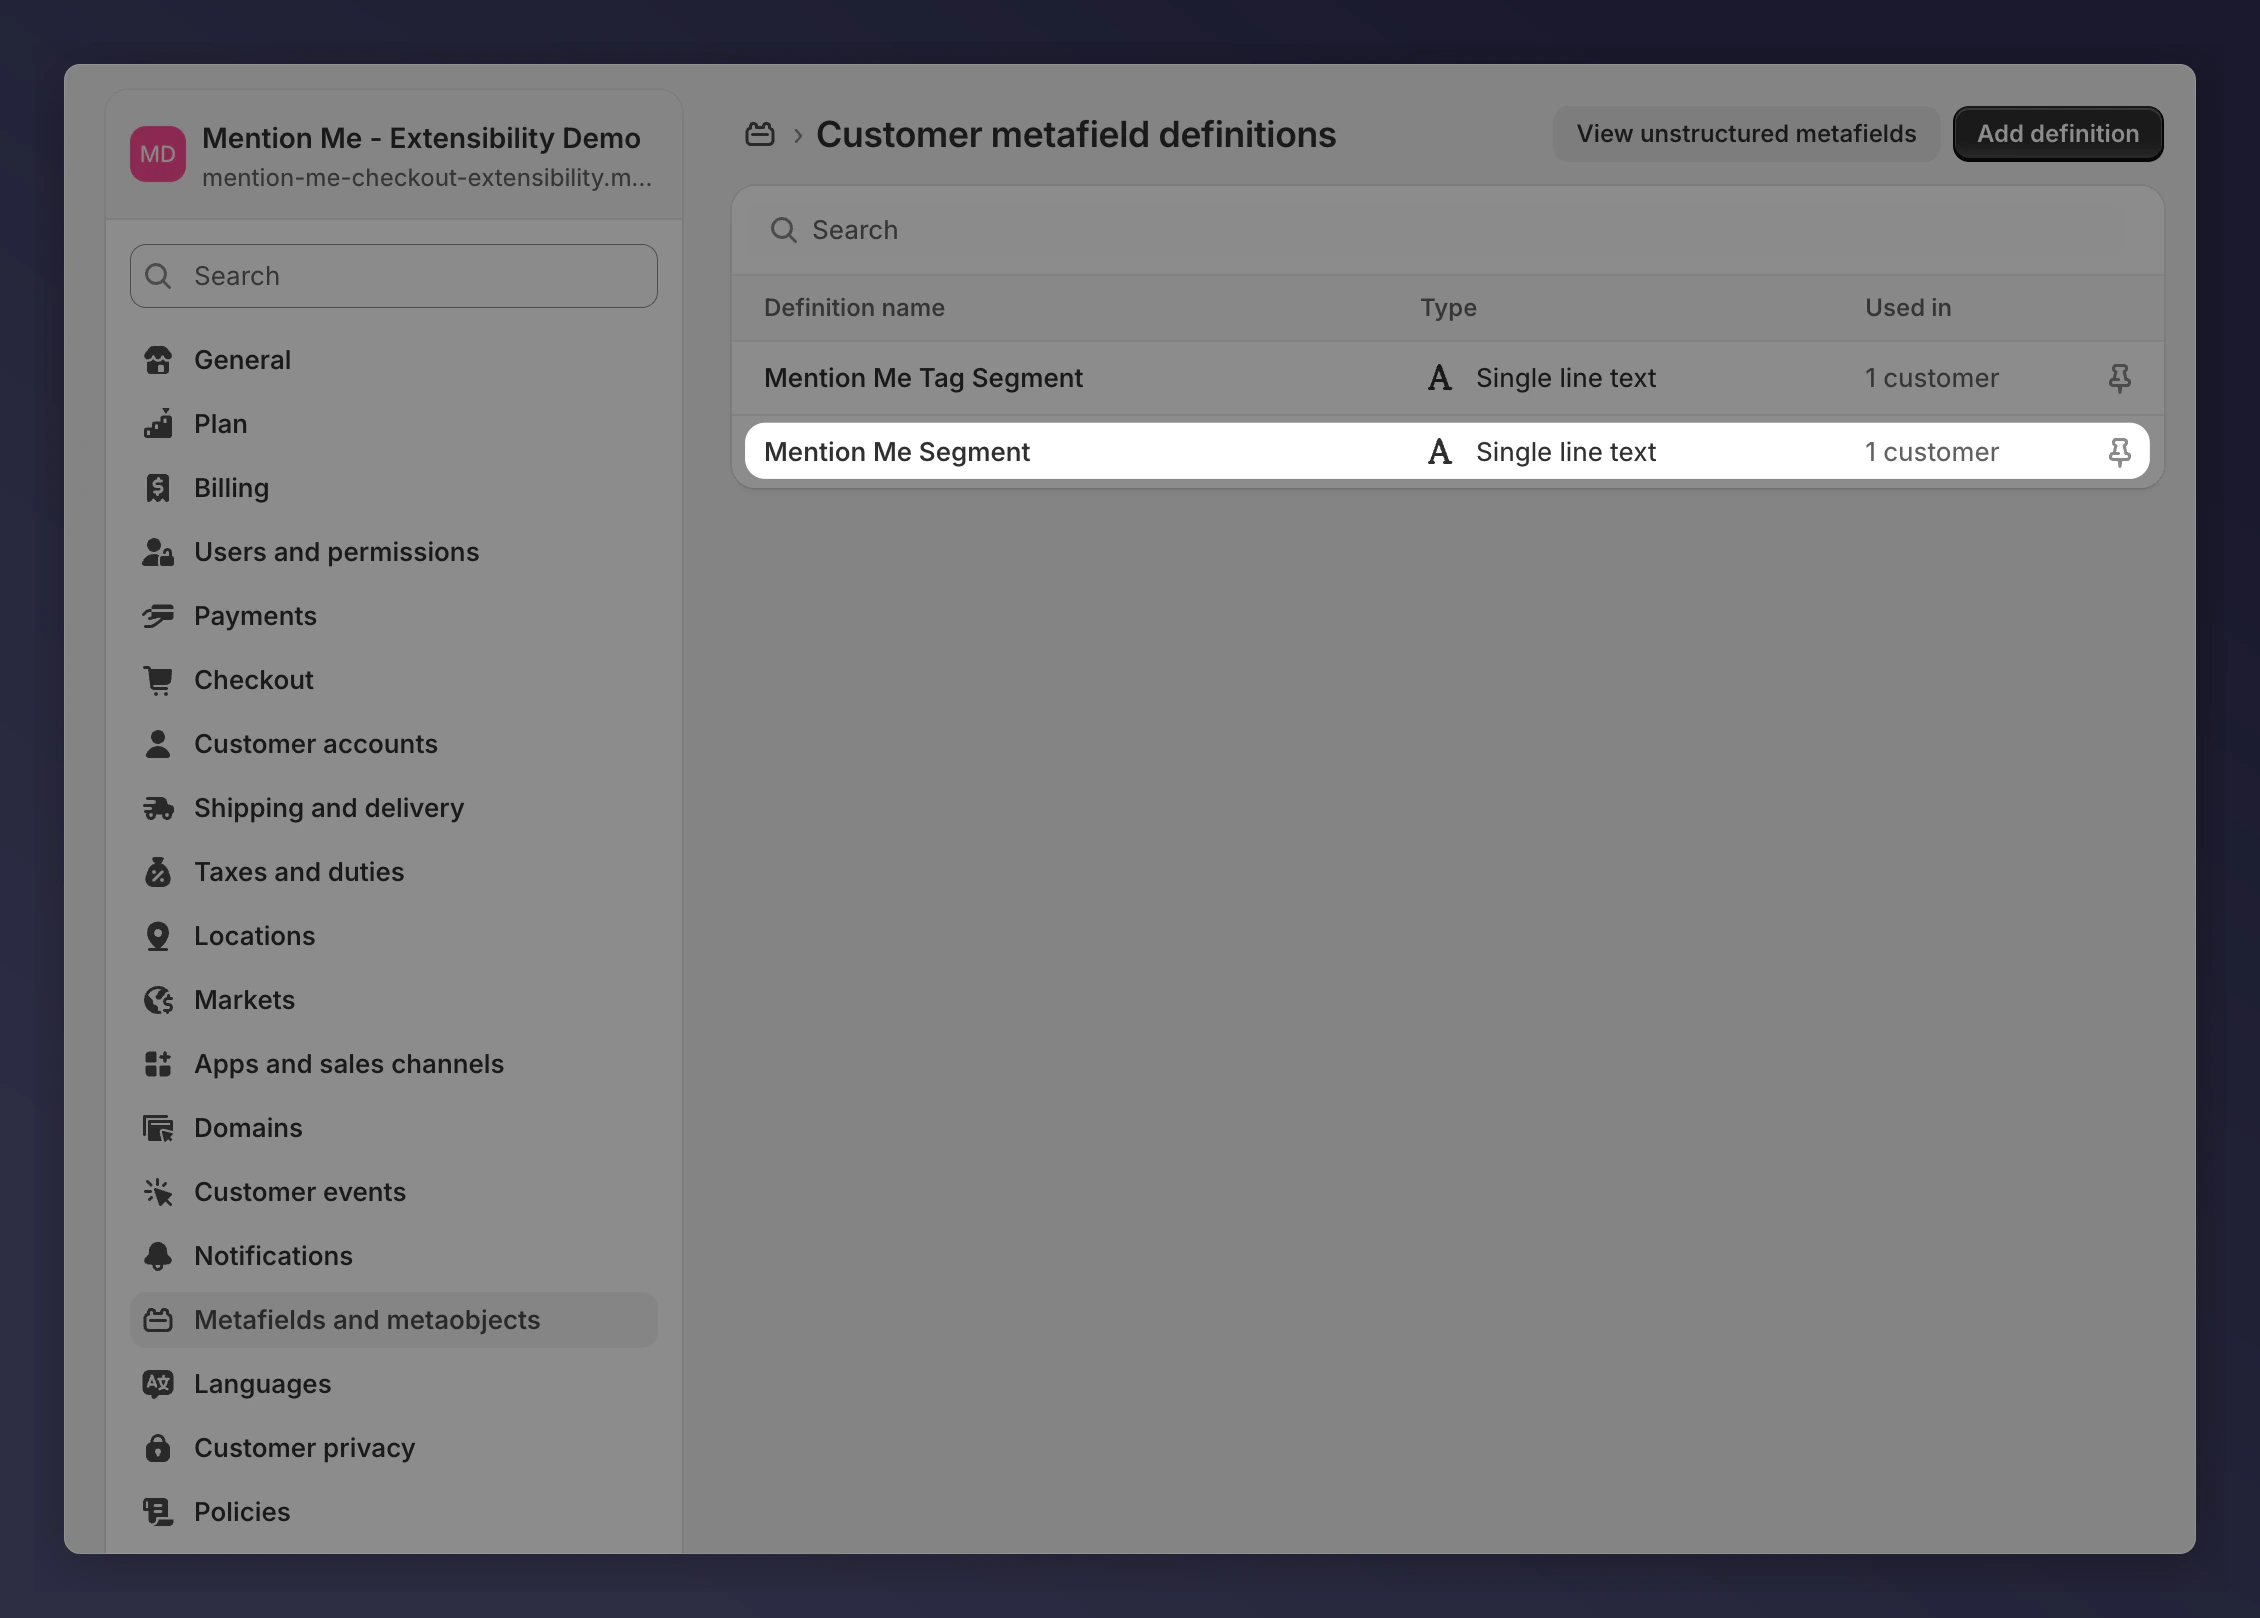Click the MD store avatar

158,154
